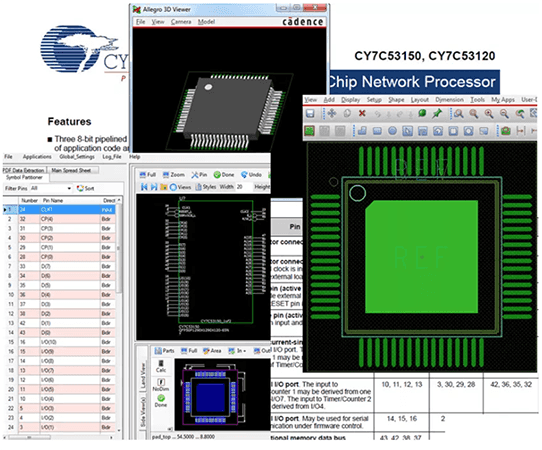The width and height of the screenshot is (542, 450).
Task: Open Log_File menu
Action: (112, 157)
